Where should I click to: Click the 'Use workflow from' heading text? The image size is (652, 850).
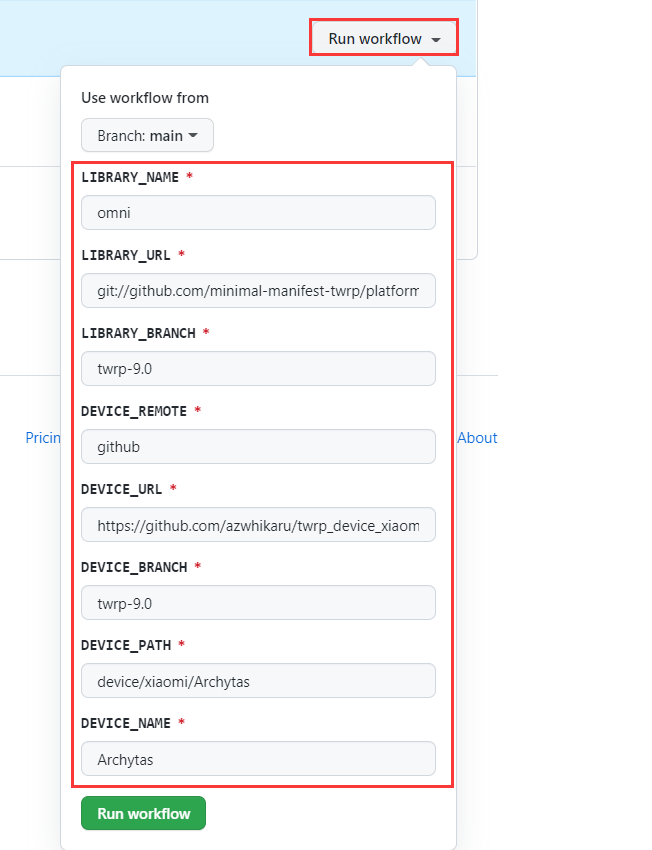click(x=145, y=98)
